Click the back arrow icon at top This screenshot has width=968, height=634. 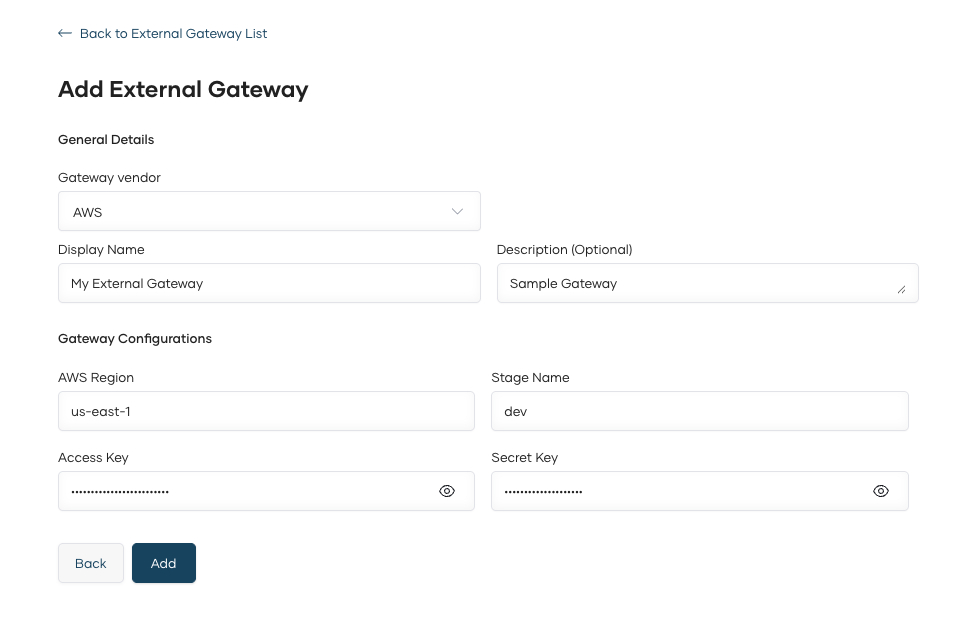coord(65,33)
